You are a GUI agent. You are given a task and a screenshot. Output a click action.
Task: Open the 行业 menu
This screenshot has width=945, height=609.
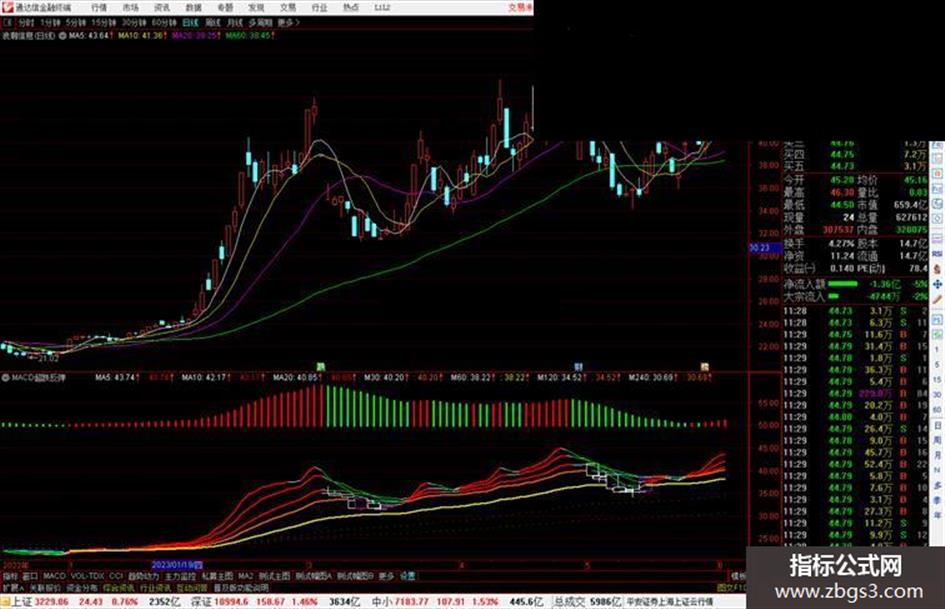319,8
